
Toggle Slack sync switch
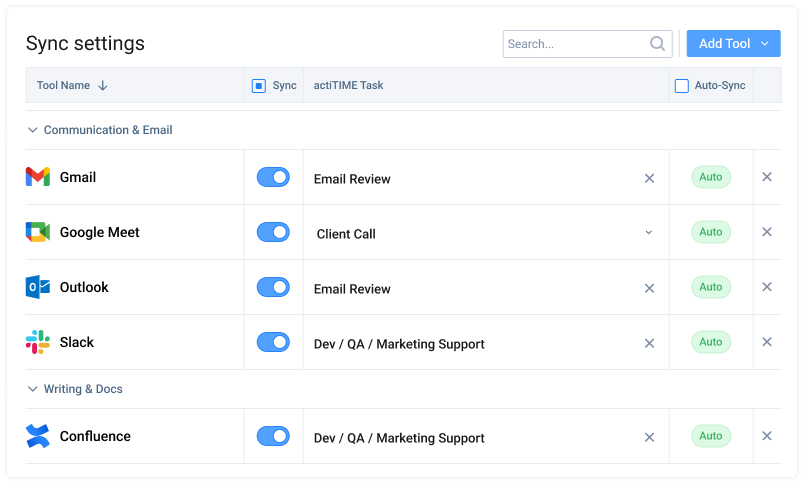[x=273, y=342]
